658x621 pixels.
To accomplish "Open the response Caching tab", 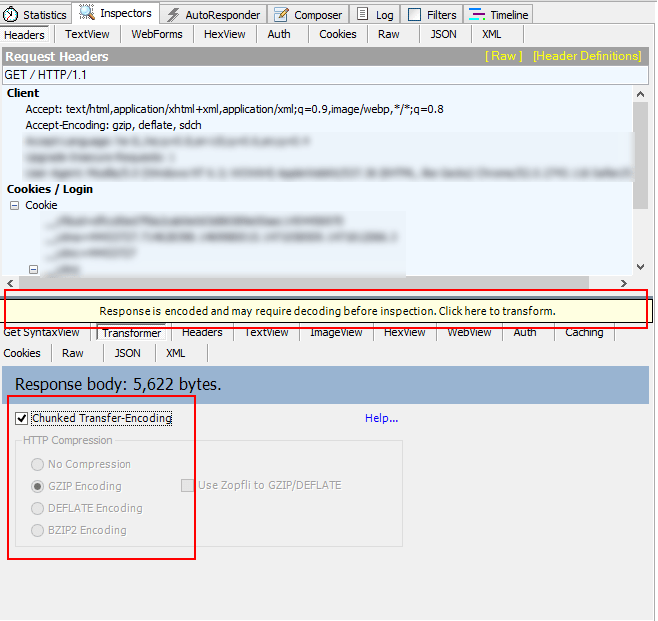I will (x=584, y=332).
